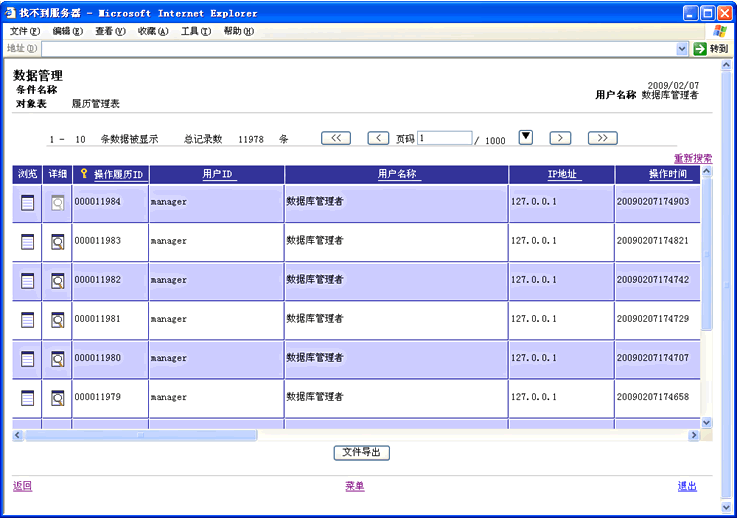This screenshot has width=738, height=524.
Task: Click the 重新搜索 link
Action: click(692, 158)
